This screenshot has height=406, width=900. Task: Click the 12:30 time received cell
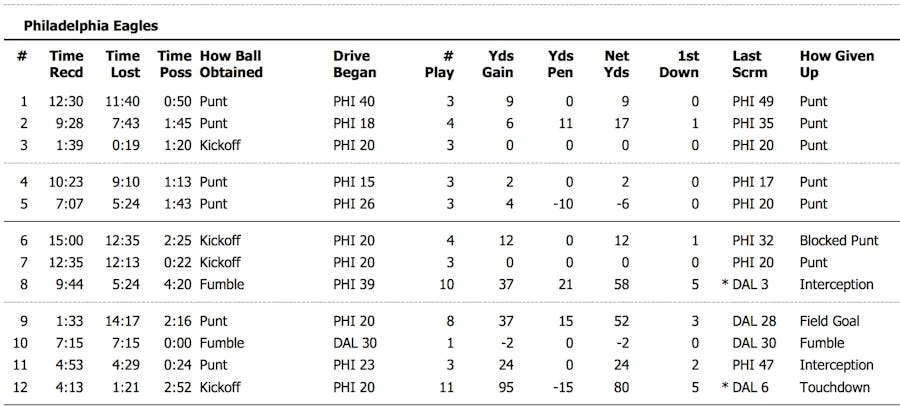point(67,101)
